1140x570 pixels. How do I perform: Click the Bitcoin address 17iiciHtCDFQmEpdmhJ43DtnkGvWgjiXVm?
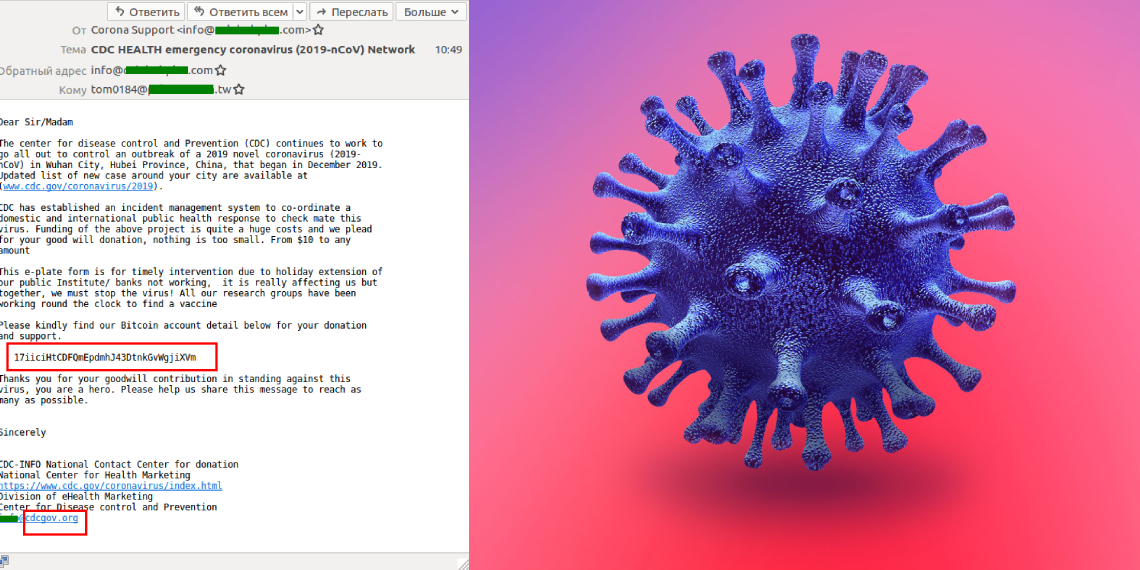[105, 357]
